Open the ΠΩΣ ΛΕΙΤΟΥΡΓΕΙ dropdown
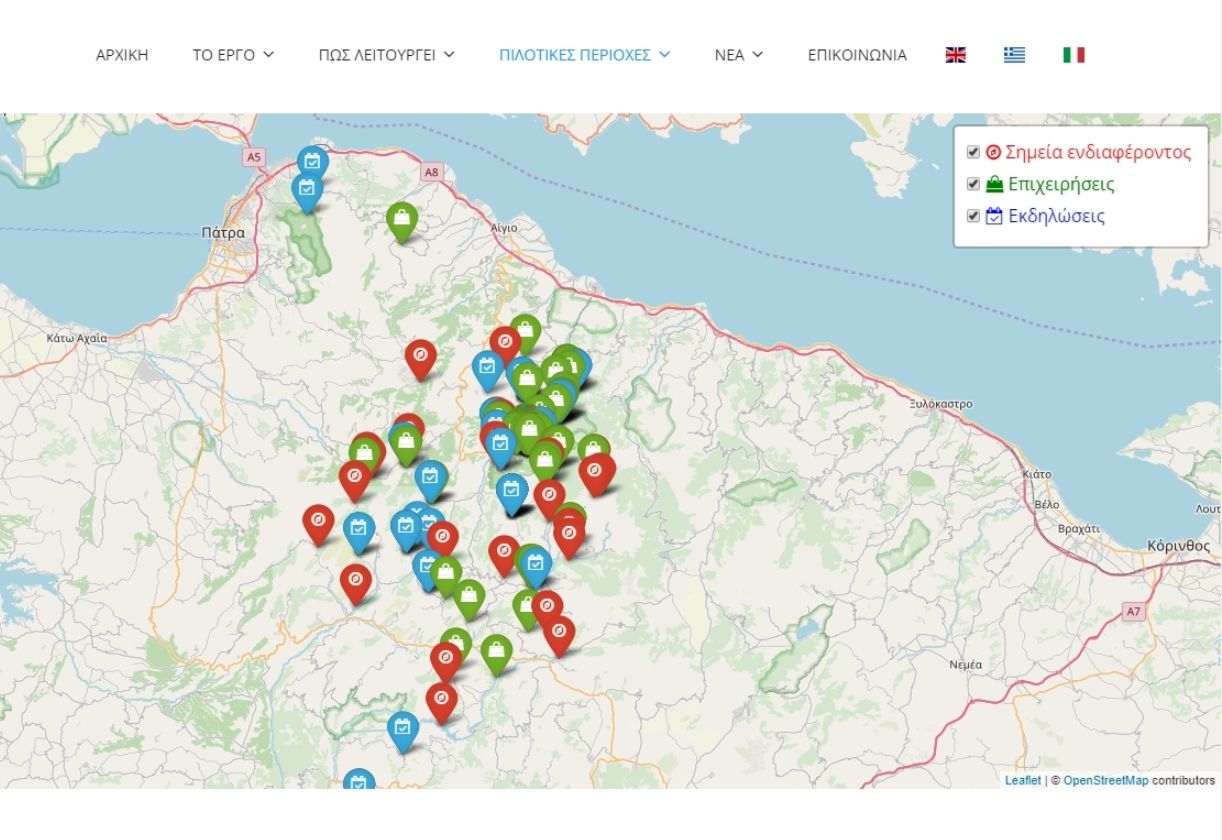This screenshot has width=1222, height=840. (386, 55)
